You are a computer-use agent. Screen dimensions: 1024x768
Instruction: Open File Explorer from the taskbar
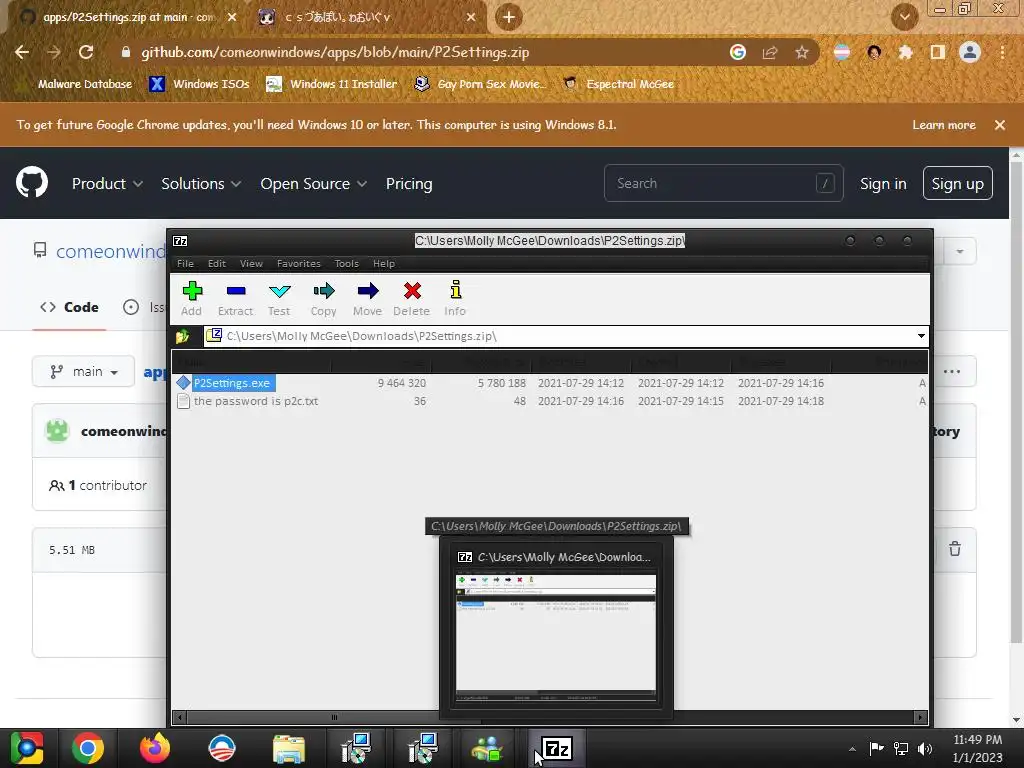tap(289, 748)
